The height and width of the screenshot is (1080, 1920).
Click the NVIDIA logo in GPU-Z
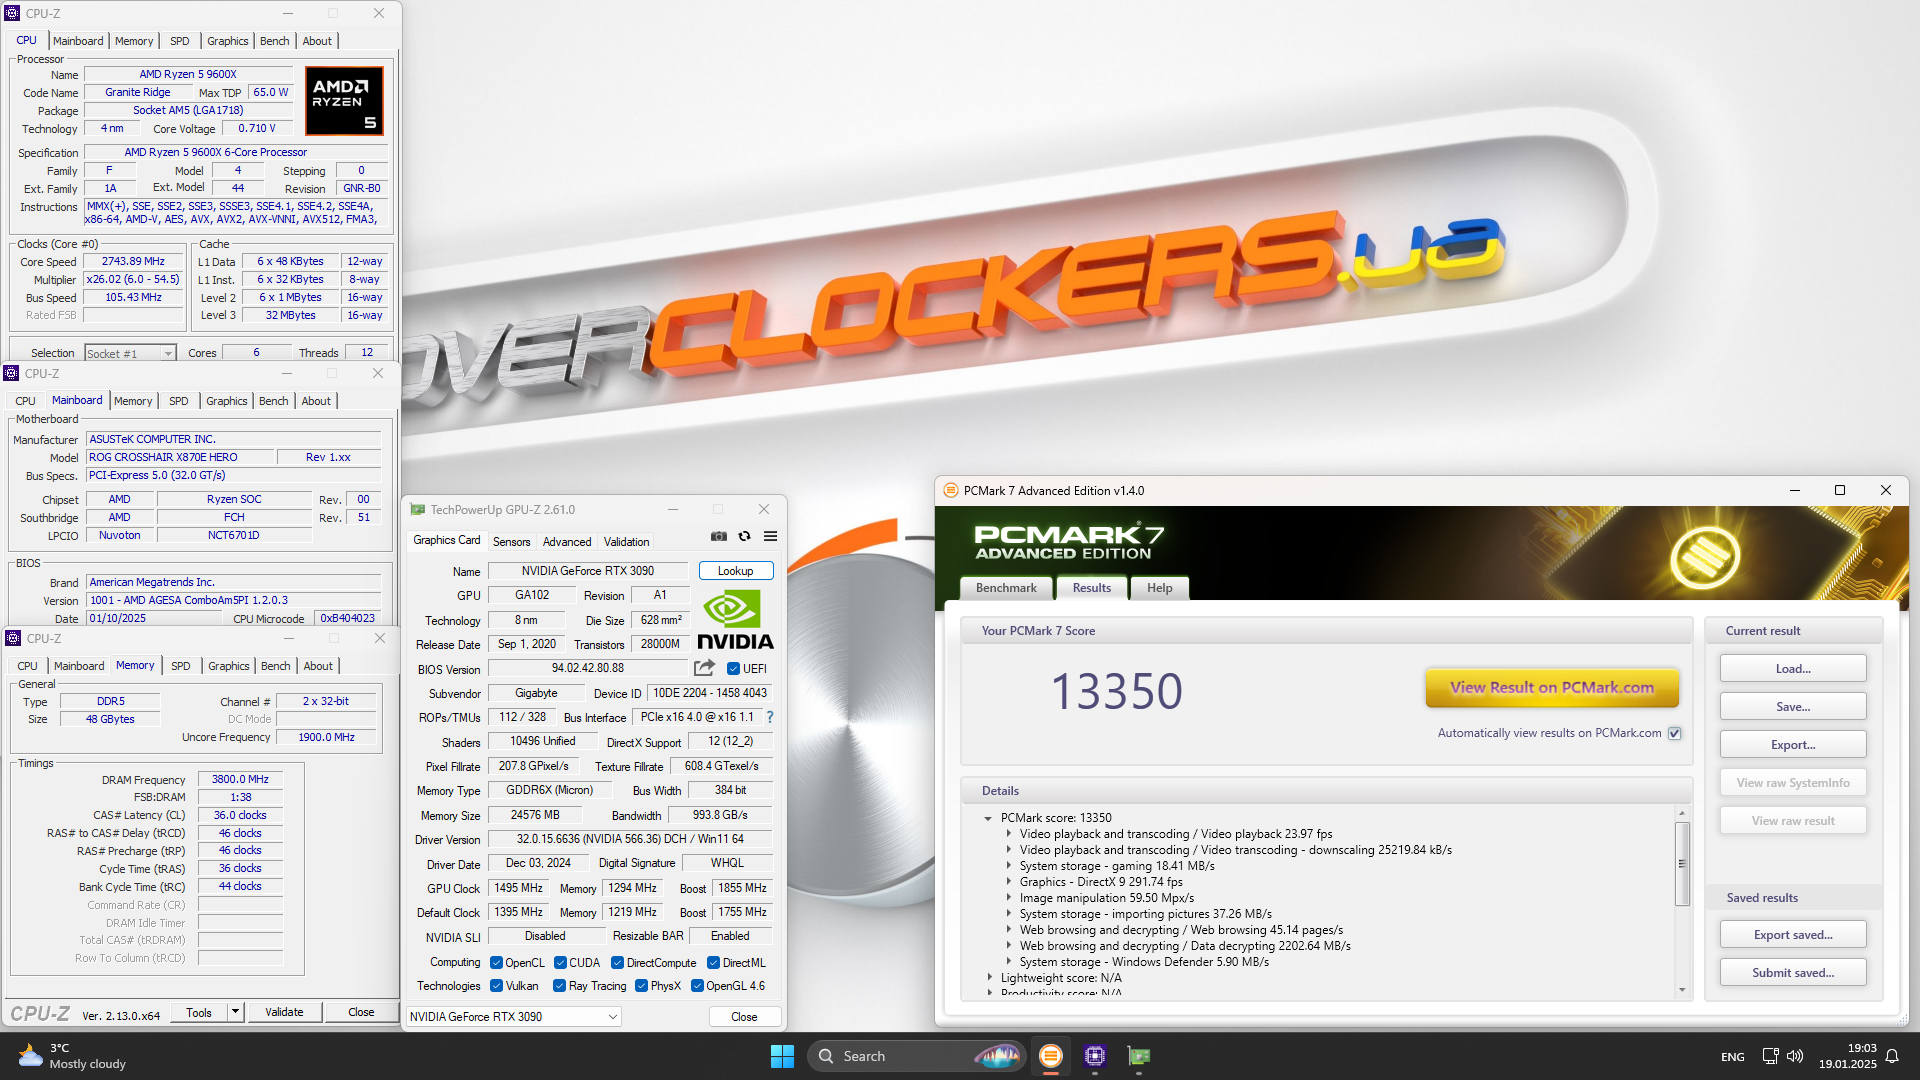[735, 619]
